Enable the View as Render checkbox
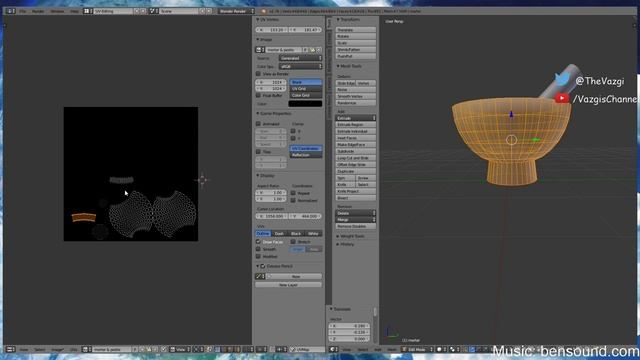This screenshot has height=360, width=640. pyautogui.click(x=258, y=74)
